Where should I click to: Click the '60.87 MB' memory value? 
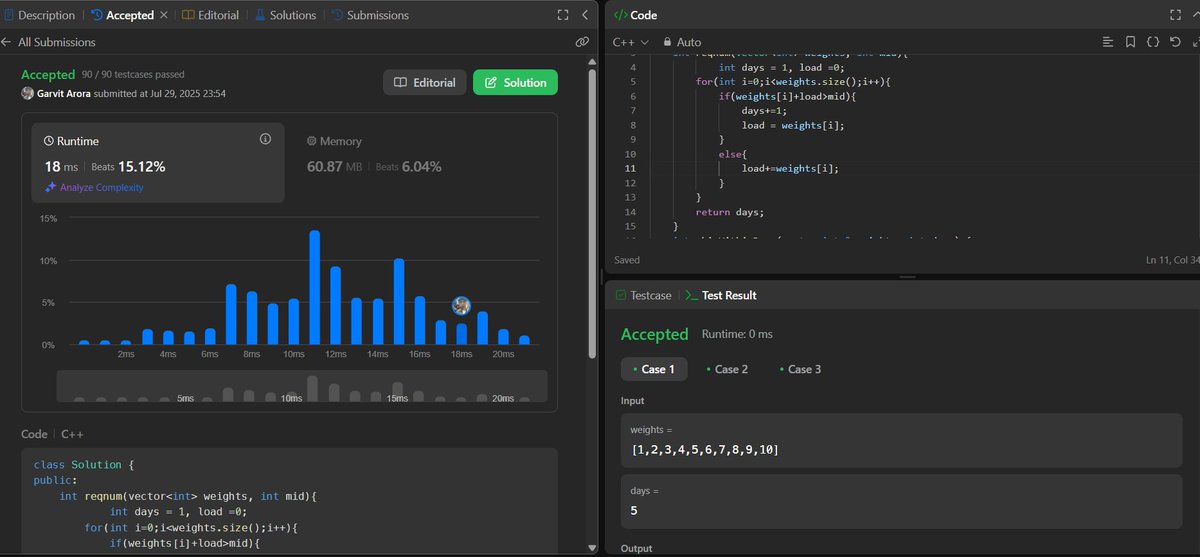tap(336, 166)
